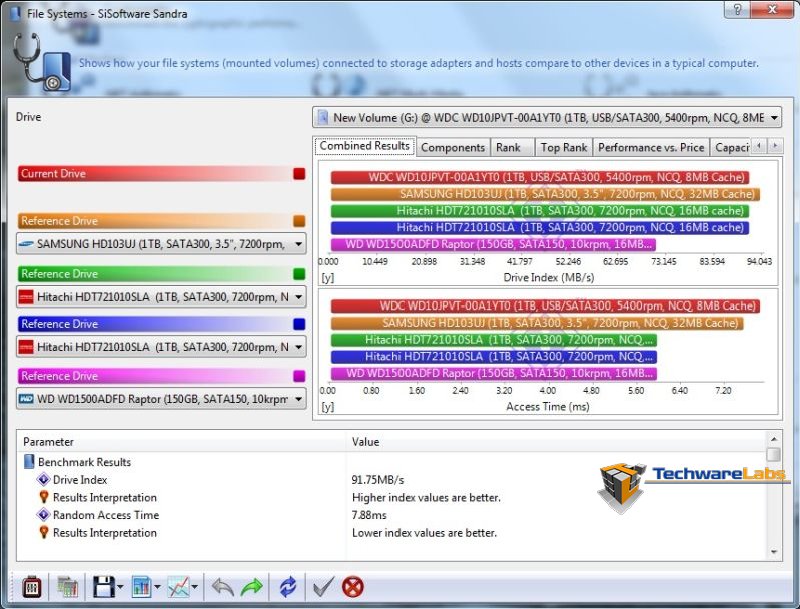The image size is (800, 609).
Task: Click the red WDC bar in Access Time chart
Action: 545,306
